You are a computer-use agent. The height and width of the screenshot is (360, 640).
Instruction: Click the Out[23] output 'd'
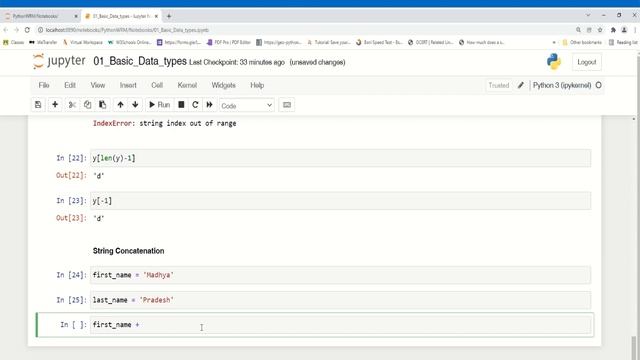pyautogui.click(x=99, y=218)
